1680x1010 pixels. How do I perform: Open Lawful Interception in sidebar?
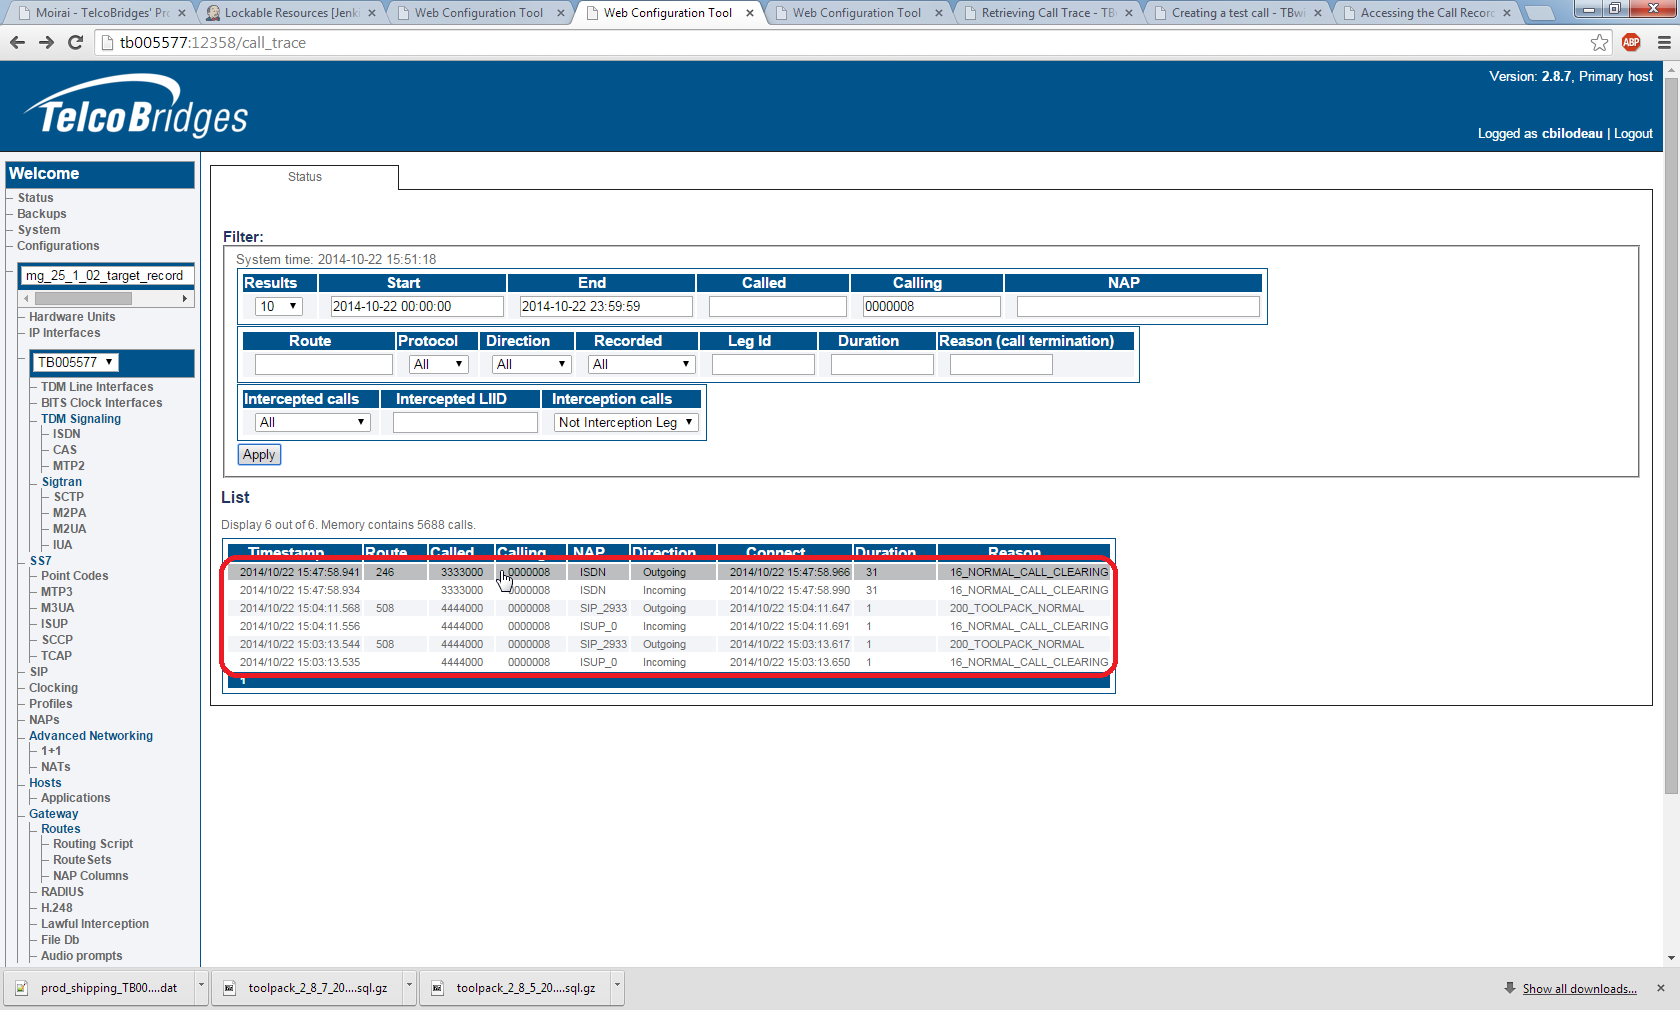[x=95, y=924]
